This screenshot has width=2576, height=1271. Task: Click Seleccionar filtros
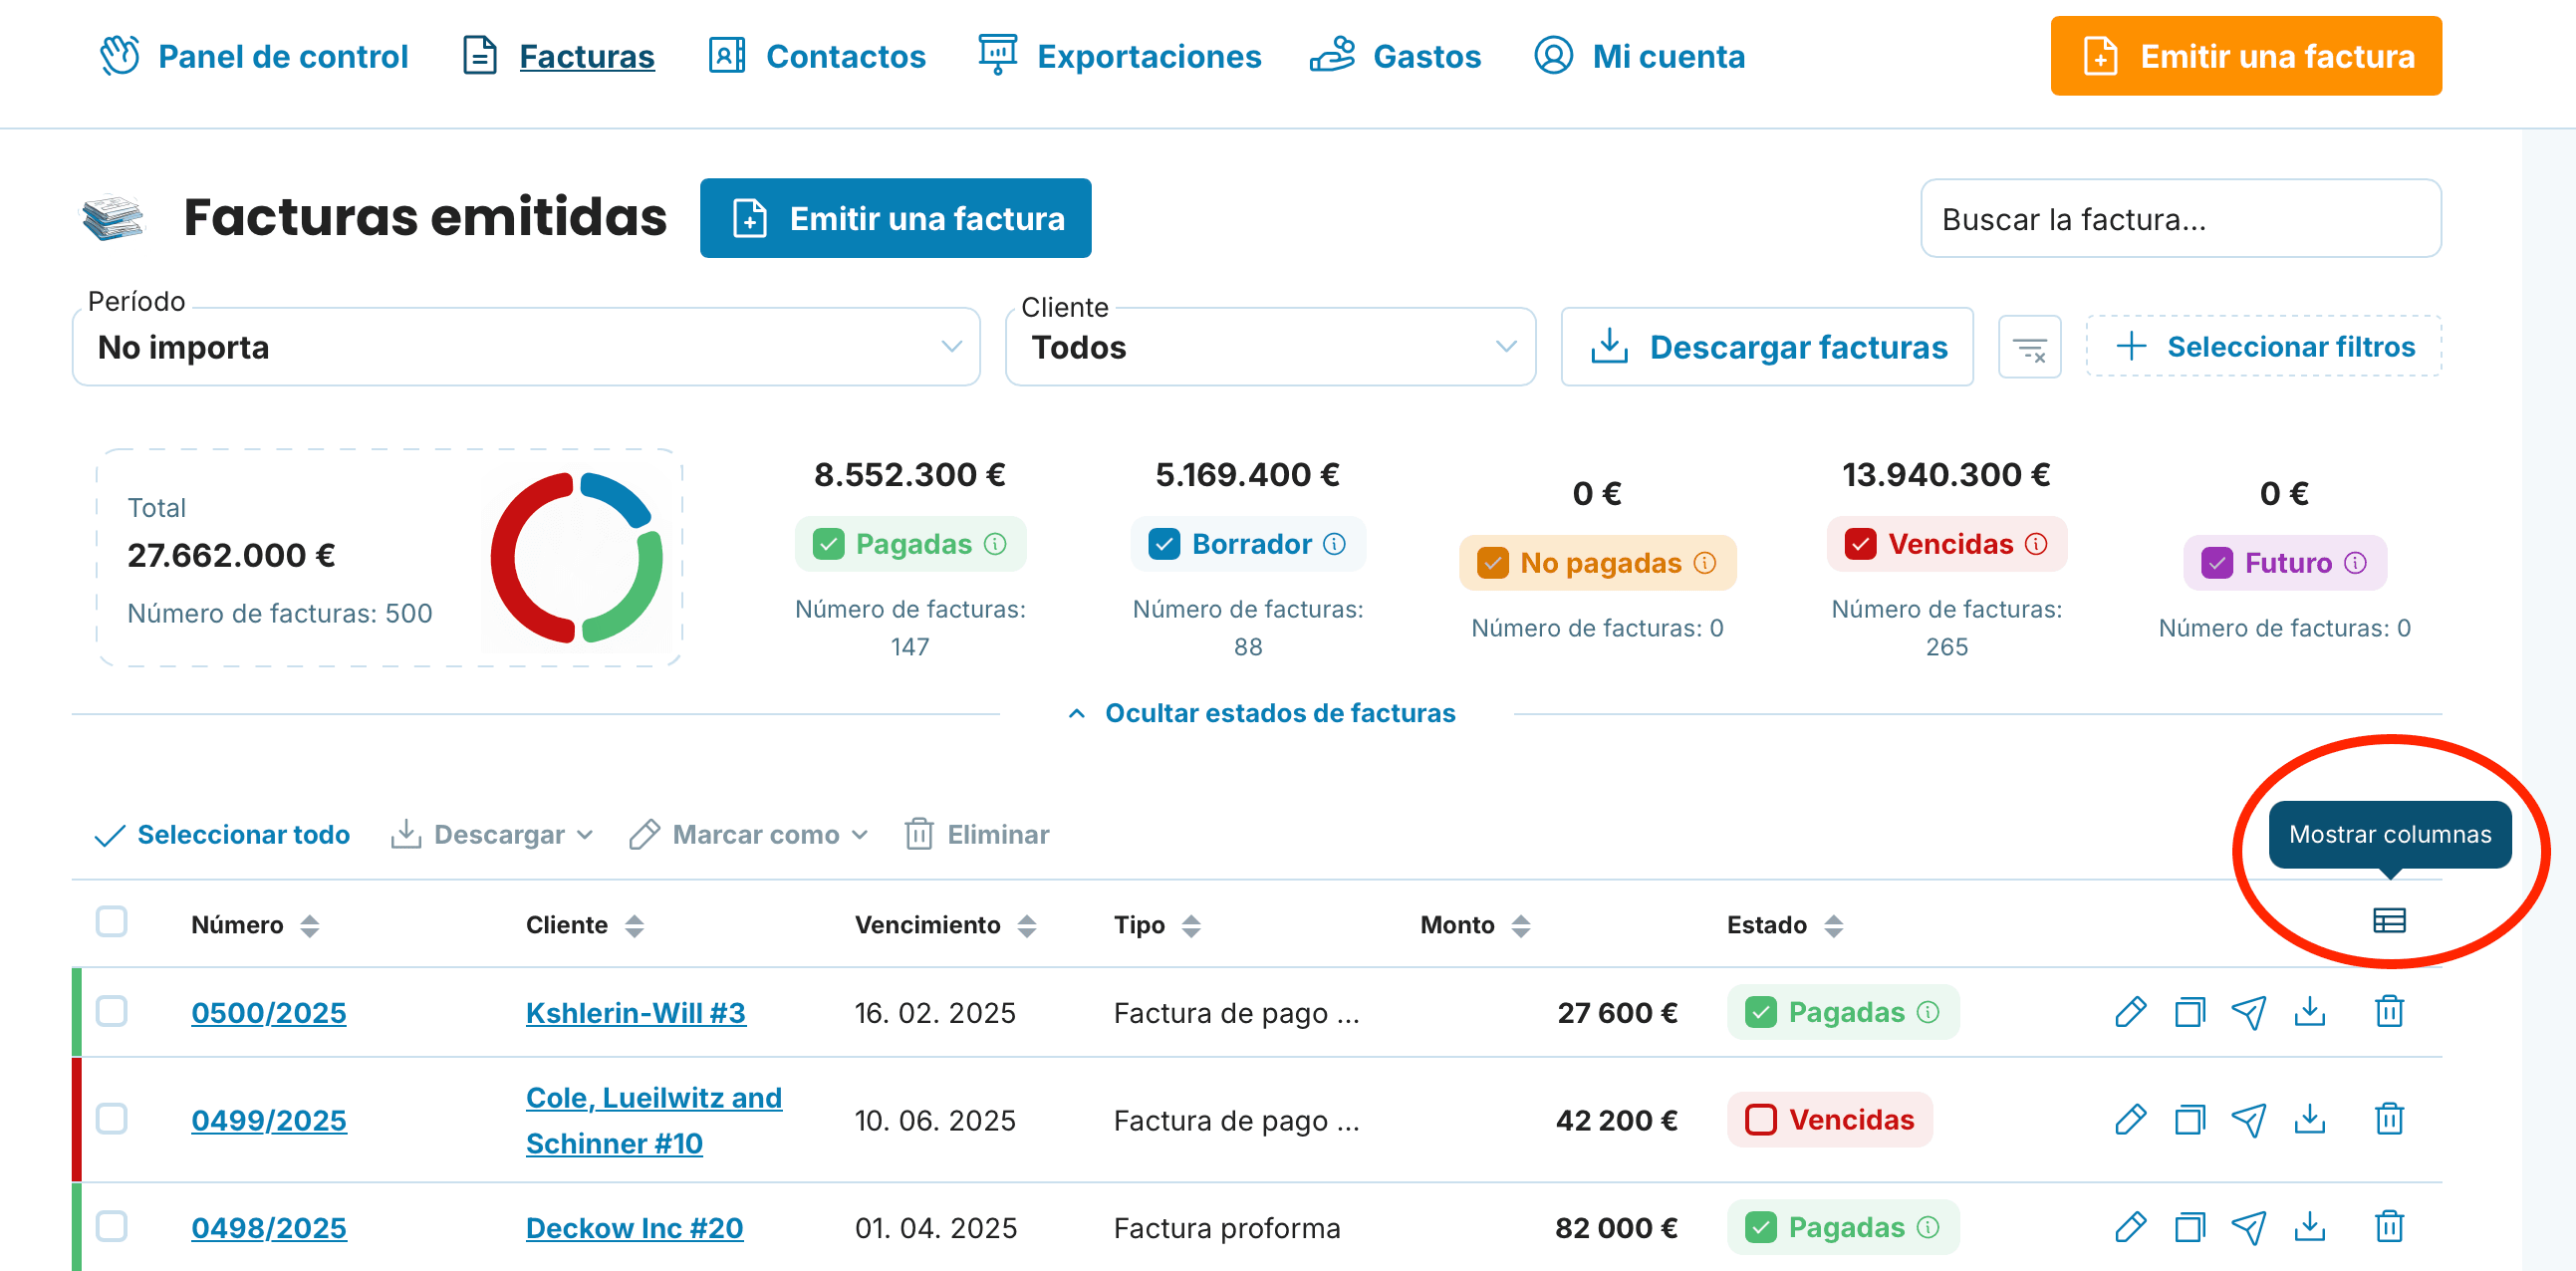tap(2264, 347)
